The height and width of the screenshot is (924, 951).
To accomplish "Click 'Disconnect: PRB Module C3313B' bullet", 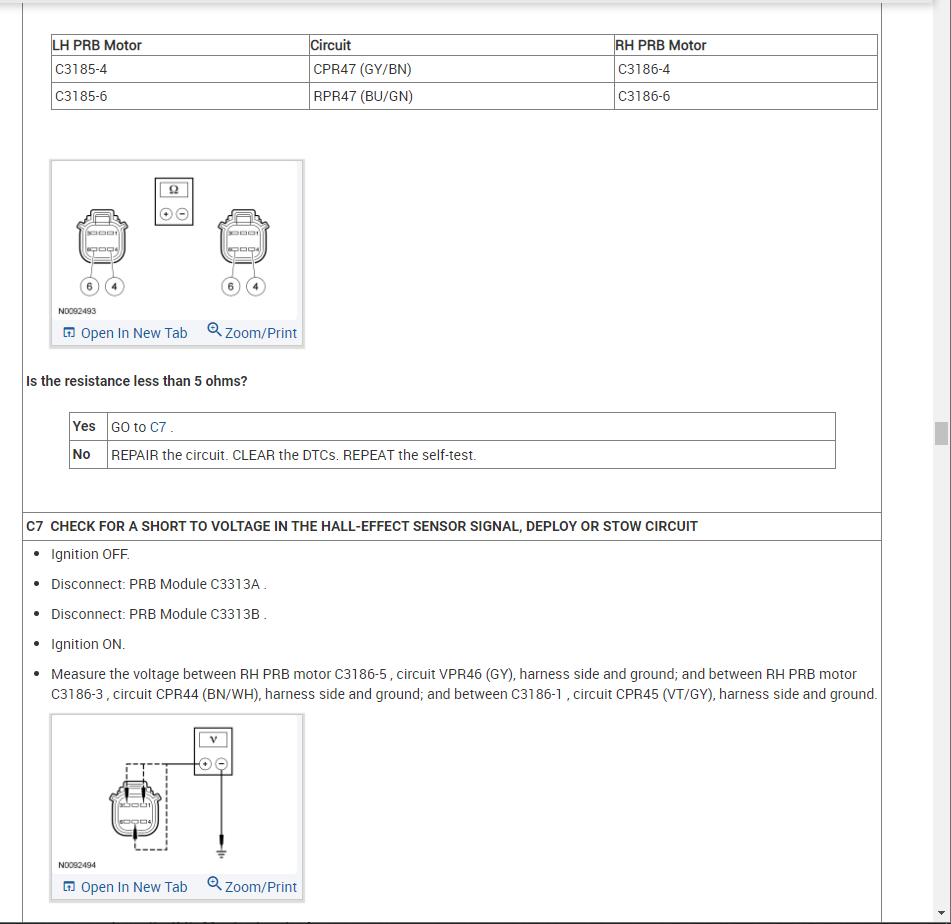I will pos(159,614).
